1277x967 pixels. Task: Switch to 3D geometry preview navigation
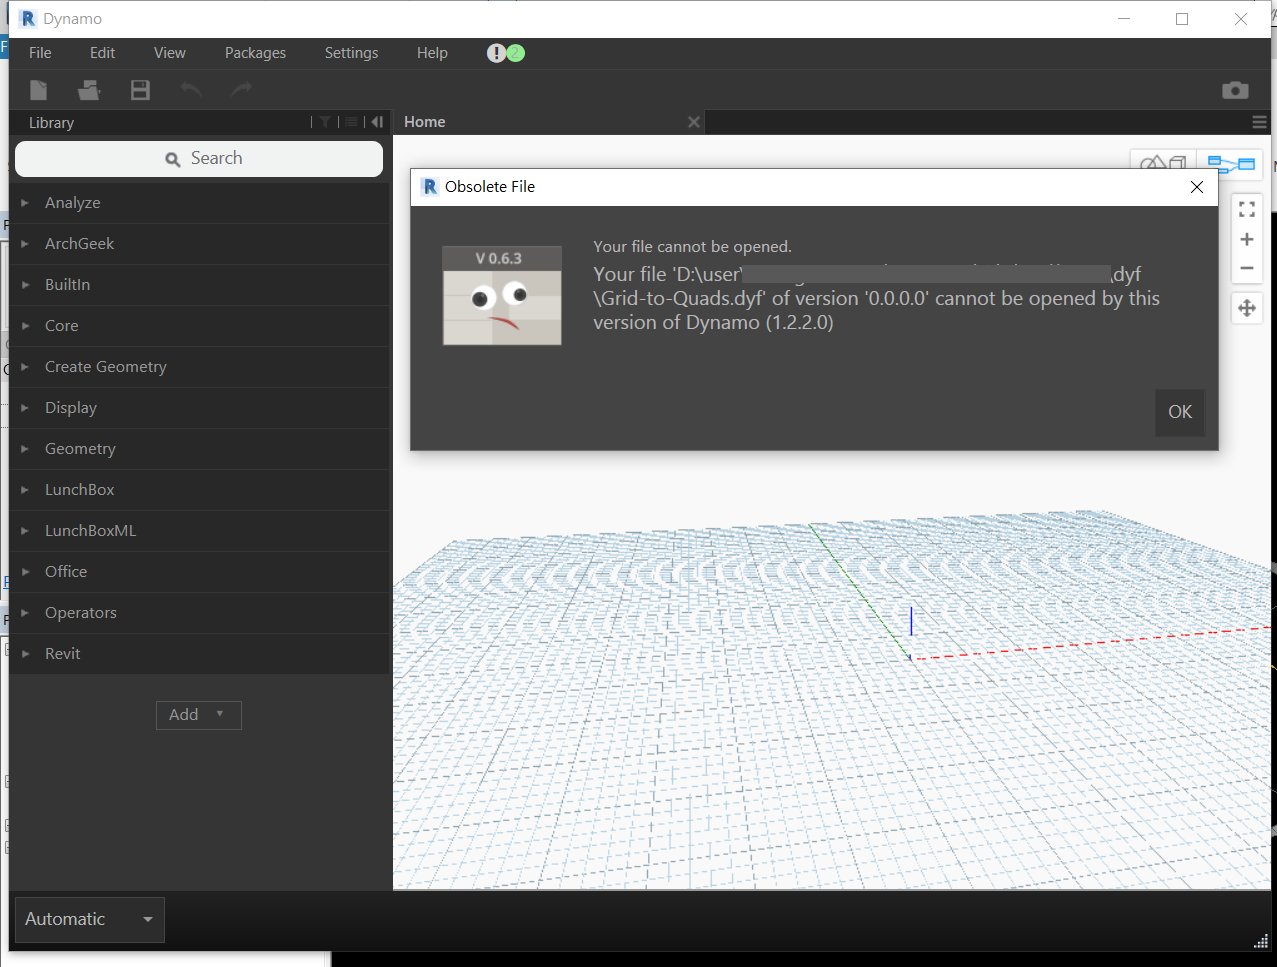pyautogui.click(x=1163, y=163)
